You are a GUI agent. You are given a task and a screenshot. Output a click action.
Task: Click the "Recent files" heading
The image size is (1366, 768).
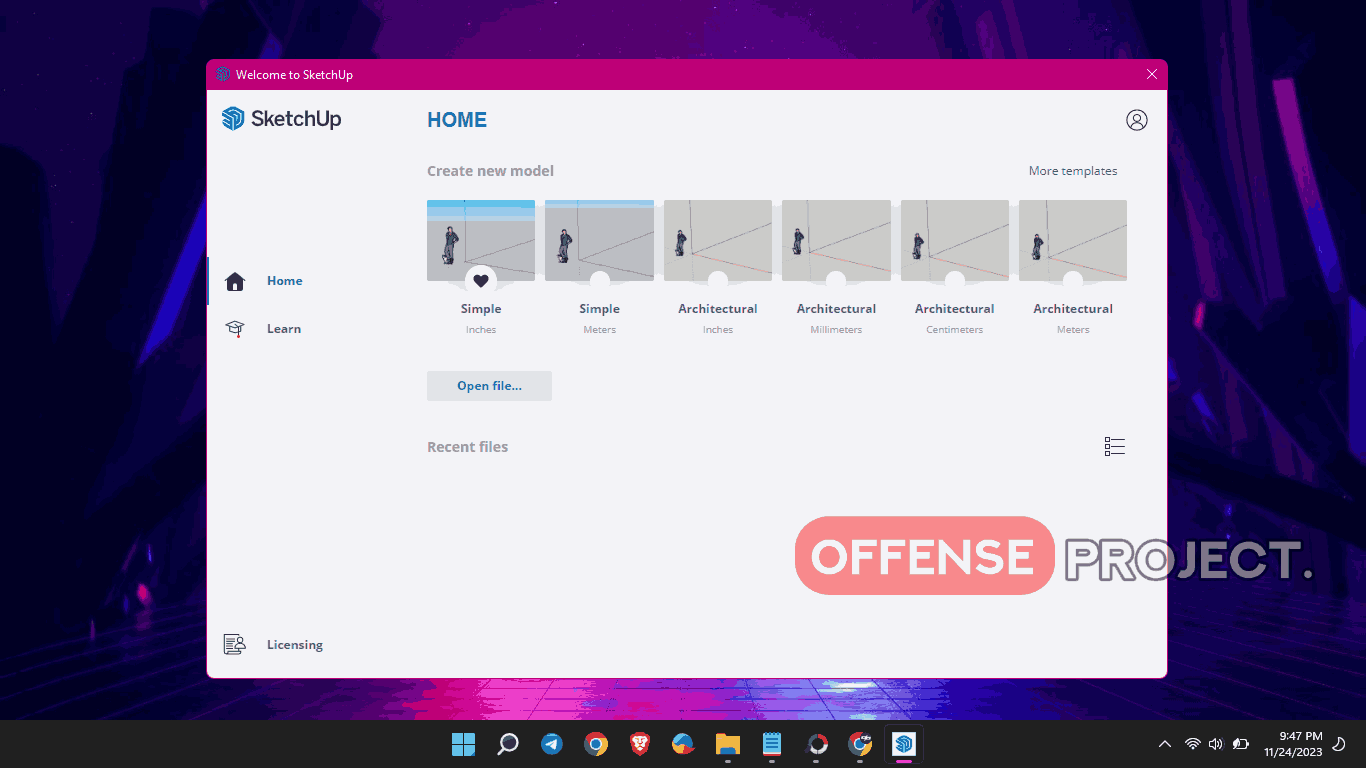pyautogui.click(x=467, y=447)
